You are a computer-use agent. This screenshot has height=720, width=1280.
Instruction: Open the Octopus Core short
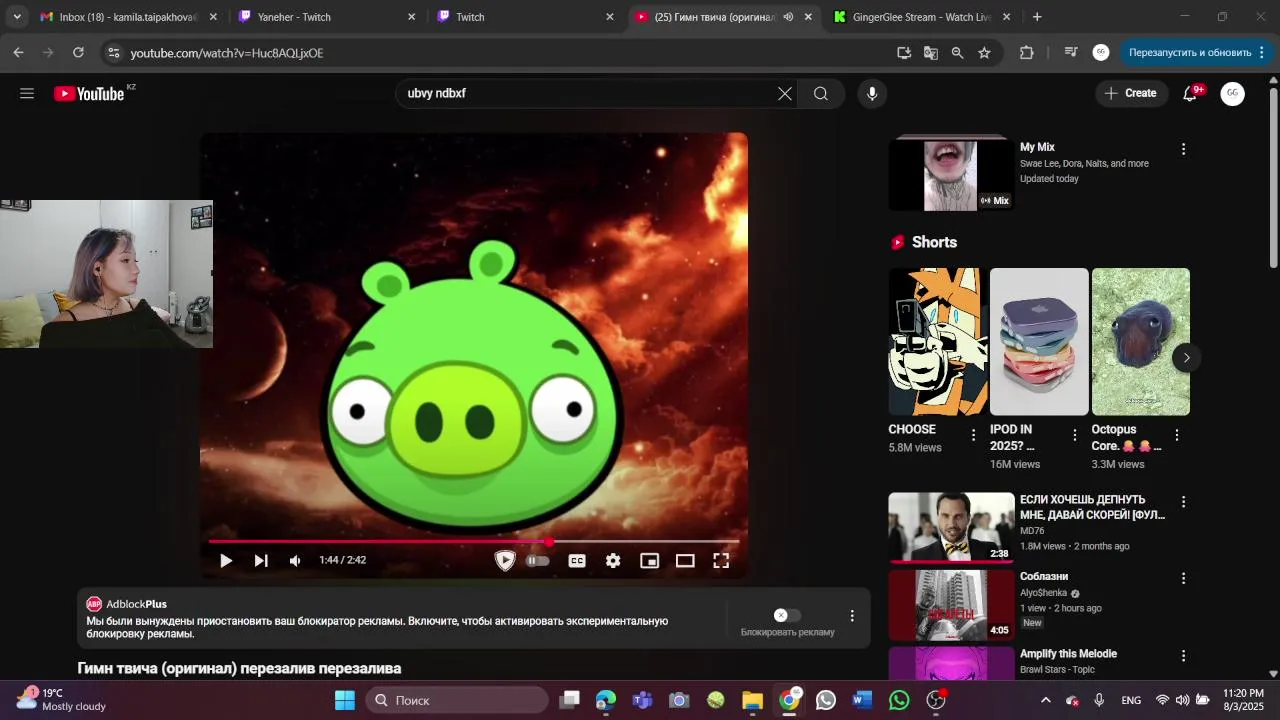coord(1141,341)
